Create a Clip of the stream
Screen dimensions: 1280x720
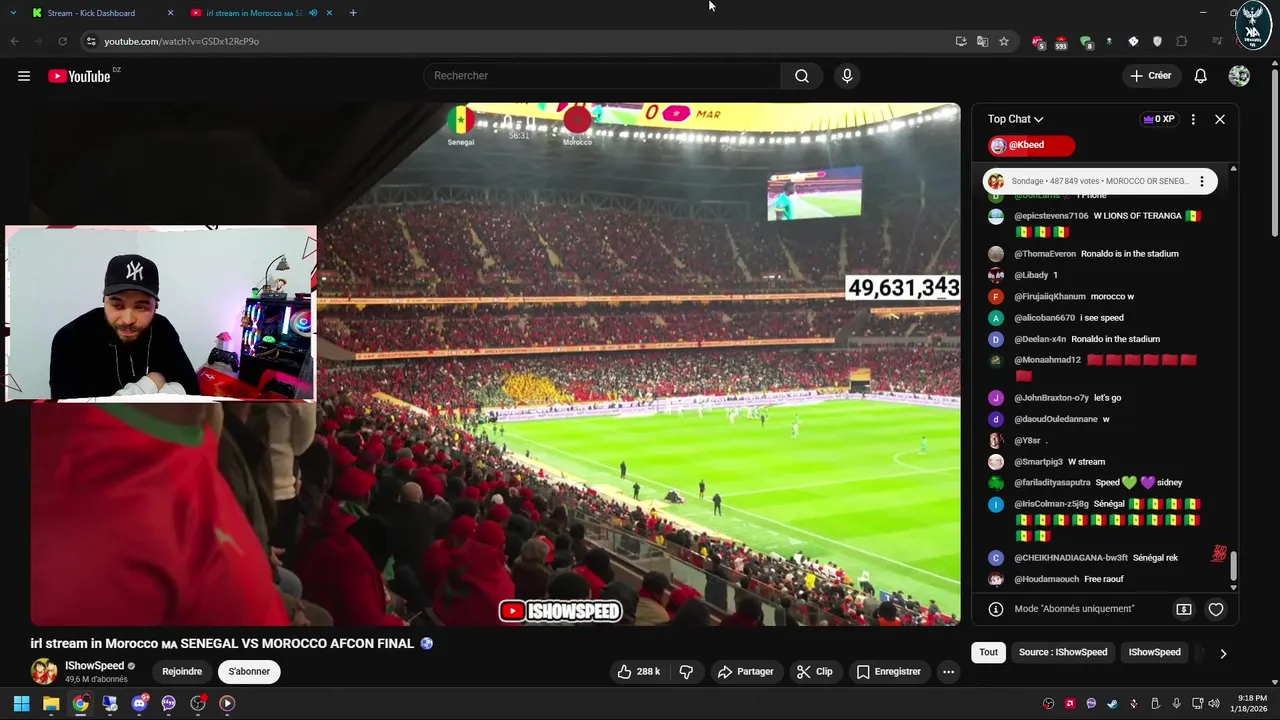(814, 672)
